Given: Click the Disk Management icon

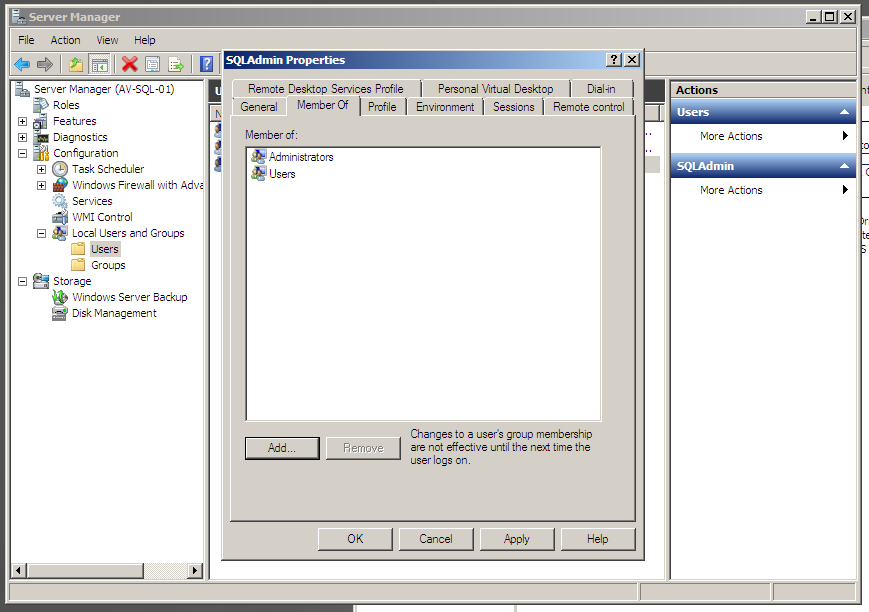Looking at the screenshot, I should (60, 313).
